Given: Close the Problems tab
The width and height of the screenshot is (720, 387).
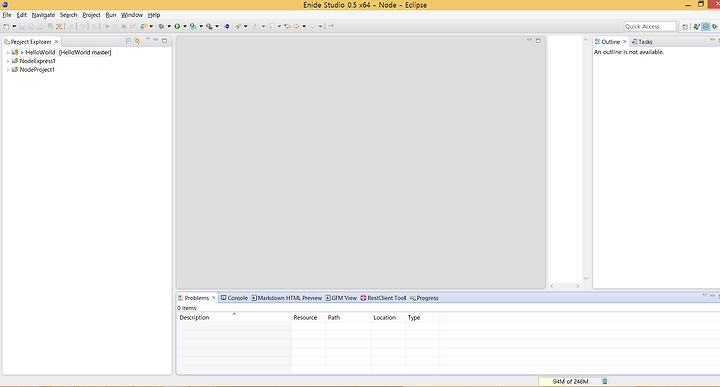Looking at the screenshot, I should (214, 298).
